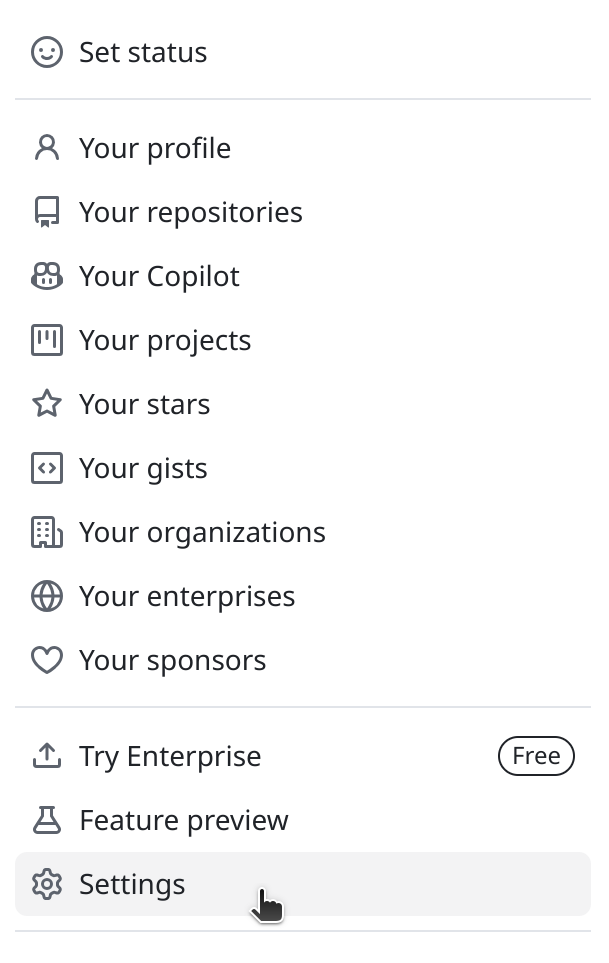
Task: Choose Set status text
Action: pyautogui.click(x=143, y=52)
